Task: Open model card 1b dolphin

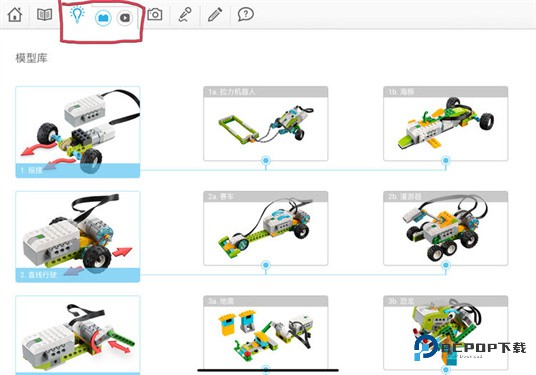Action: (446, 123)
